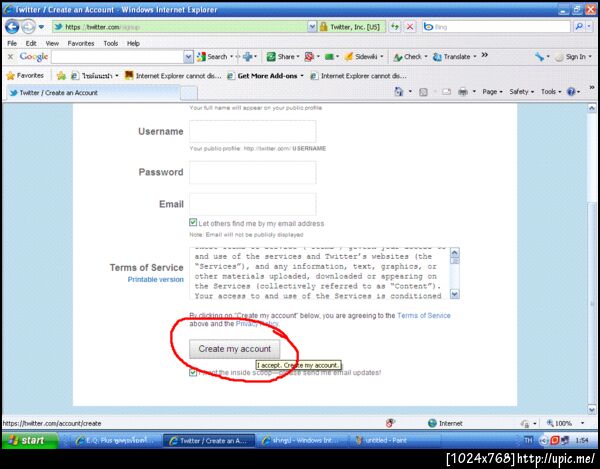
Task: Click the TH language indicator in tray
Action: (x=528, y=440)
